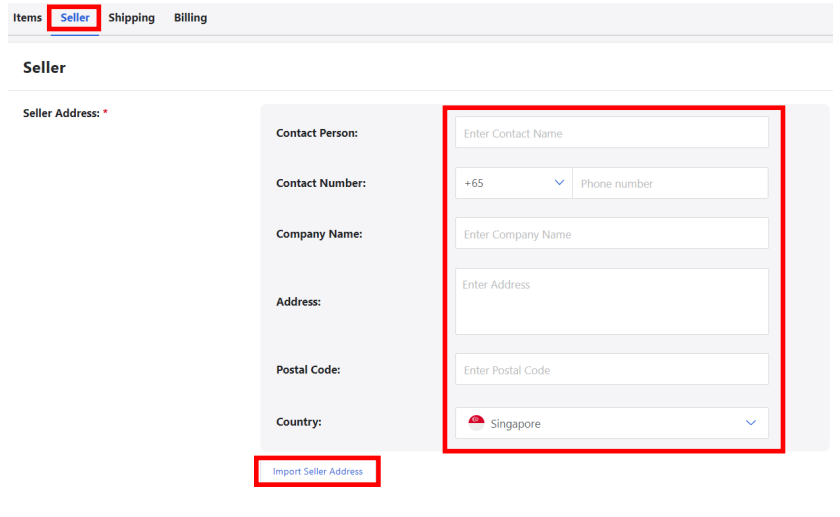Click the Contact Person label
The width and height of the screenshot is (840, 517).
pyautogui.click(x=317, y=133)
